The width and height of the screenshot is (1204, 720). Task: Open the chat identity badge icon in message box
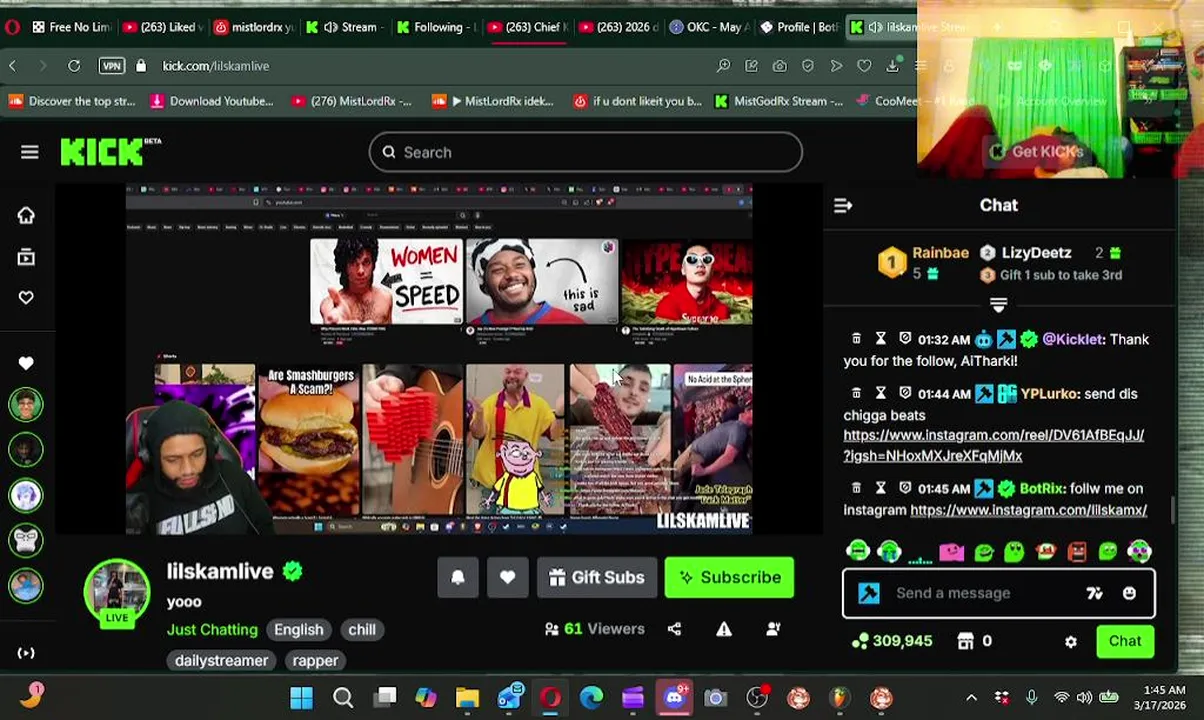pyautogui.click(x=869, y=593)
